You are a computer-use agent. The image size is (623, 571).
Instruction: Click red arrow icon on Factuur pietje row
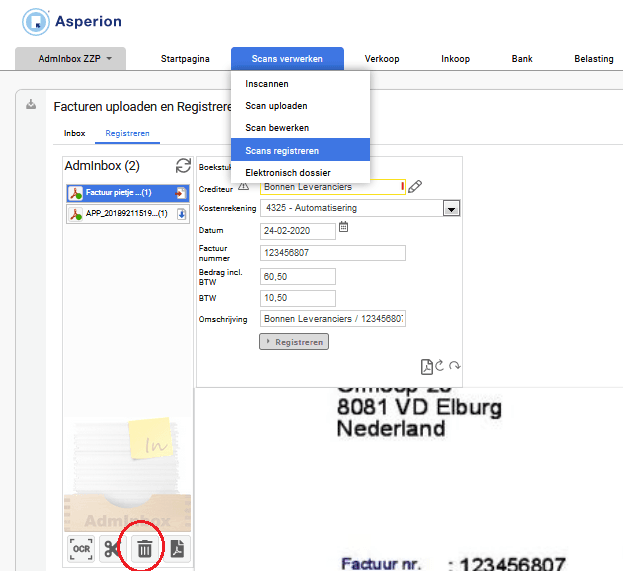coord(181,193)
